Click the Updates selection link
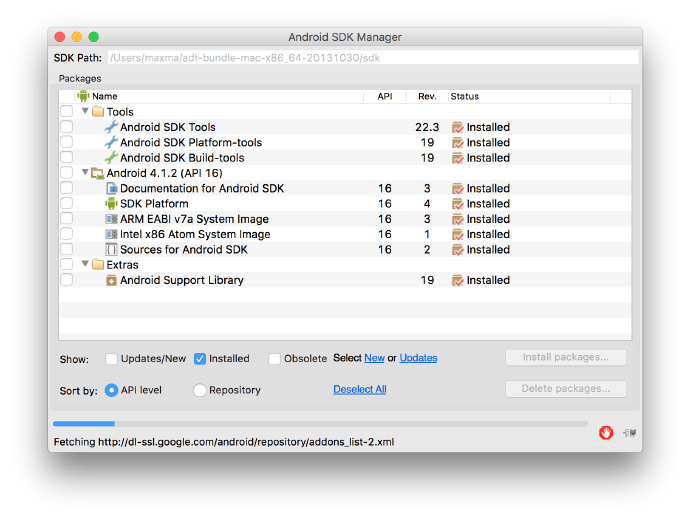The image size is (690, 520). 418,358
